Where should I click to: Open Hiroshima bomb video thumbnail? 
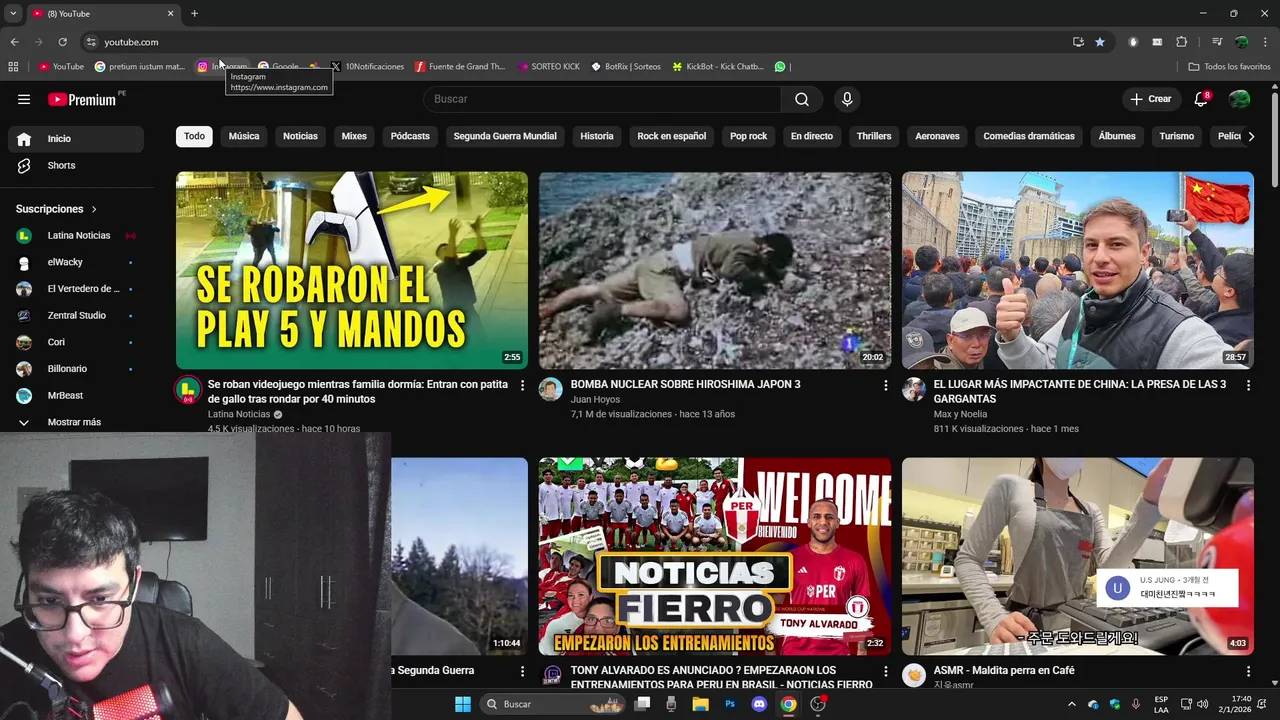coord(715,270)
